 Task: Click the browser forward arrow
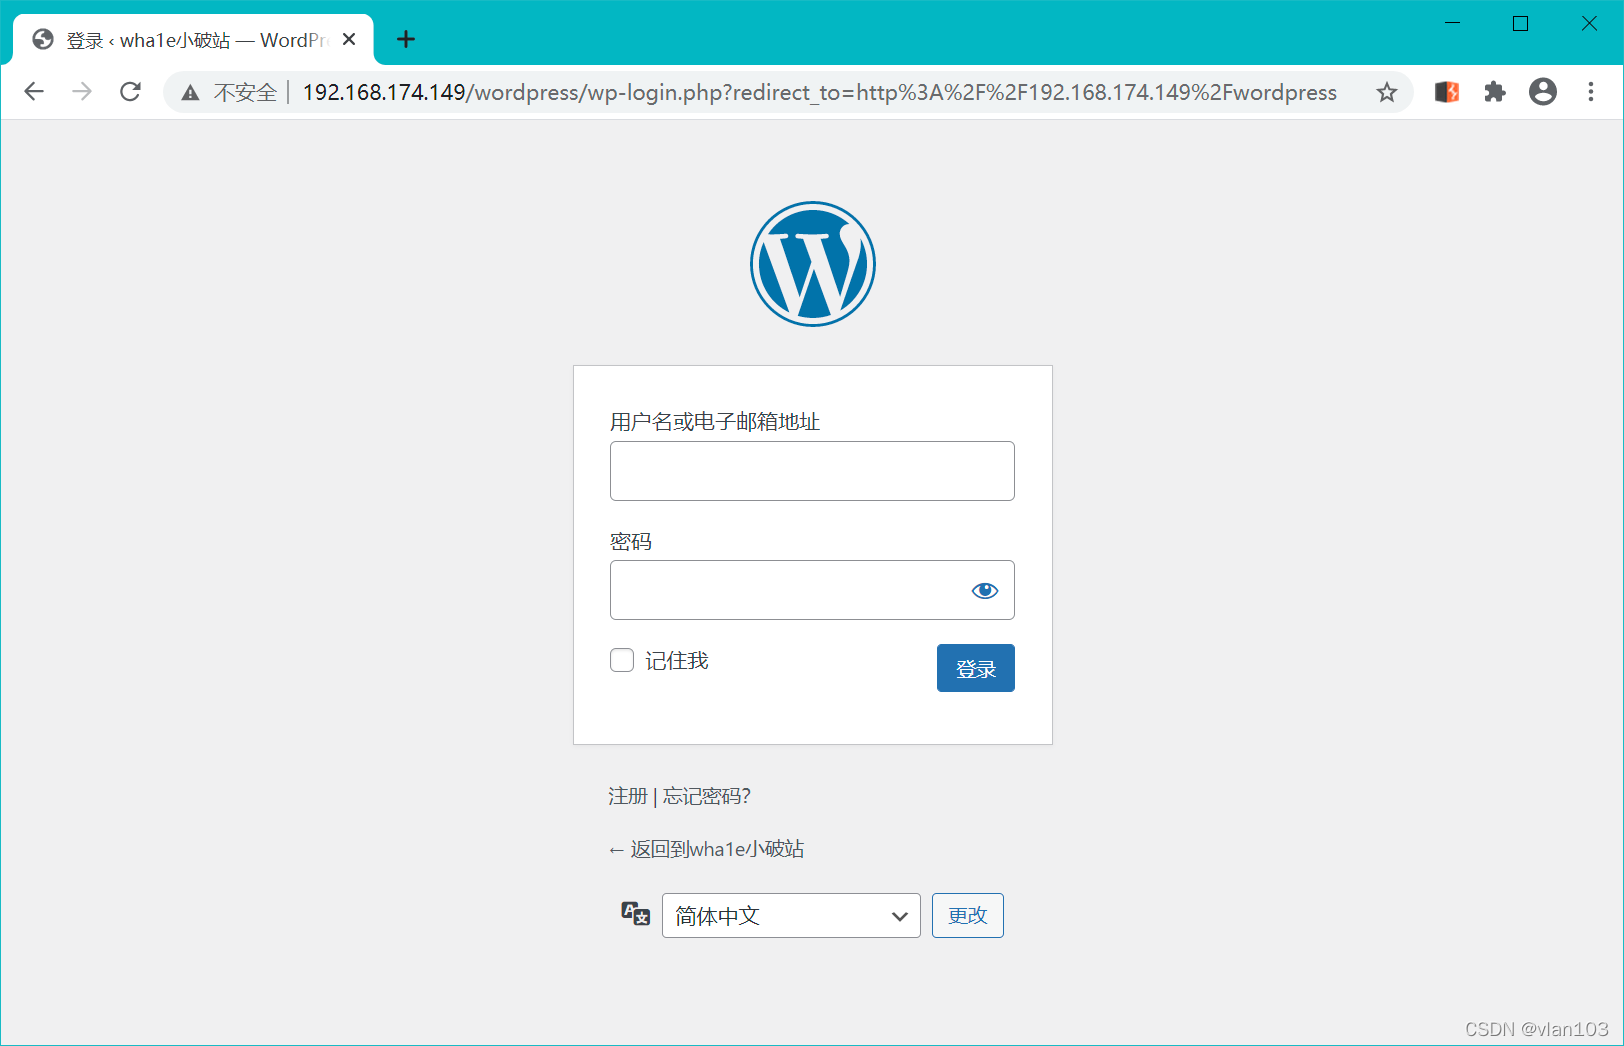(x=82, y=92)
